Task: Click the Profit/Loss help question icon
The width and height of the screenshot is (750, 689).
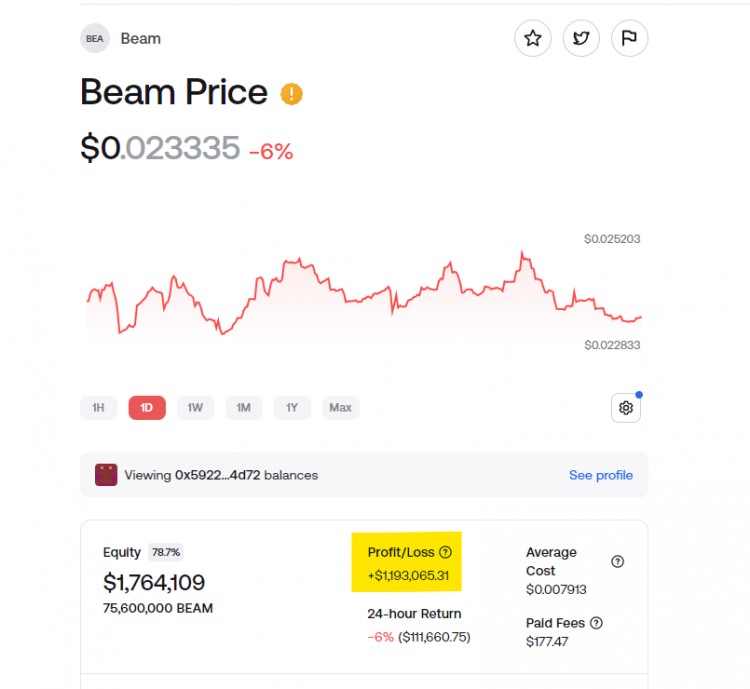Action: point(445,552)
